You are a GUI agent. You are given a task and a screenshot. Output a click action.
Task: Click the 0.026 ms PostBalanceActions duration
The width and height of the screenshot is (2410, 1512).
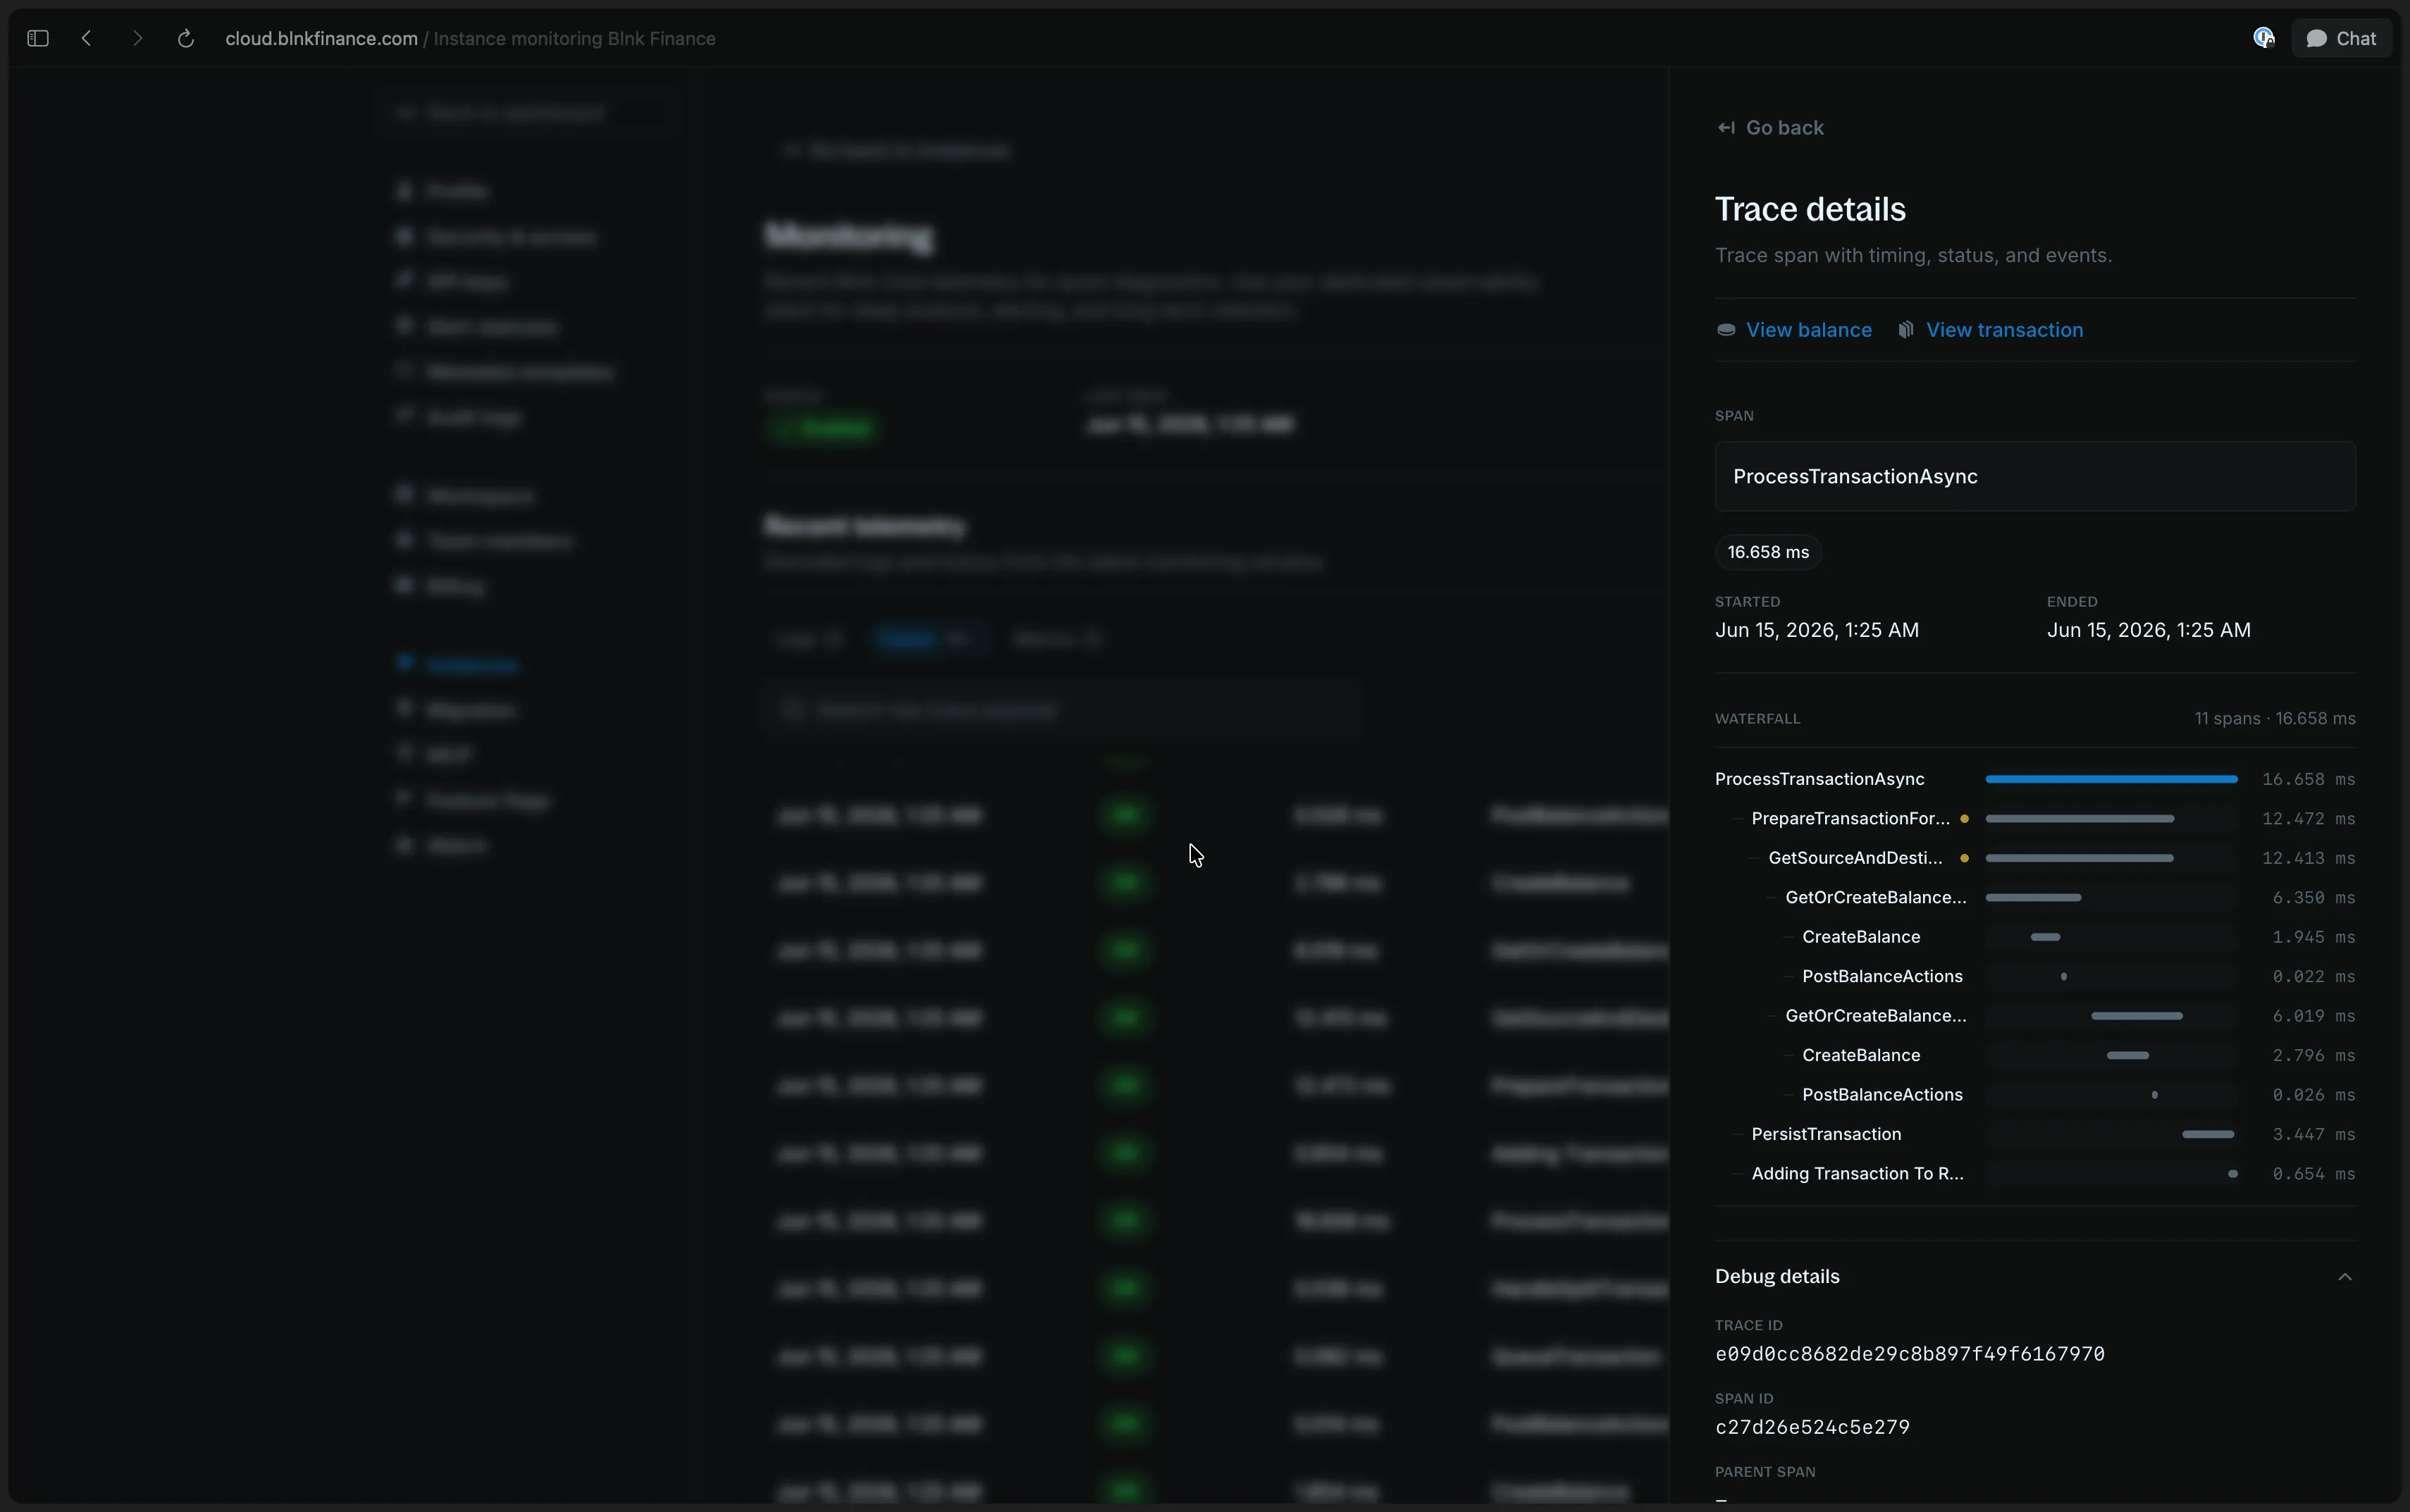coord(2313,1095)
